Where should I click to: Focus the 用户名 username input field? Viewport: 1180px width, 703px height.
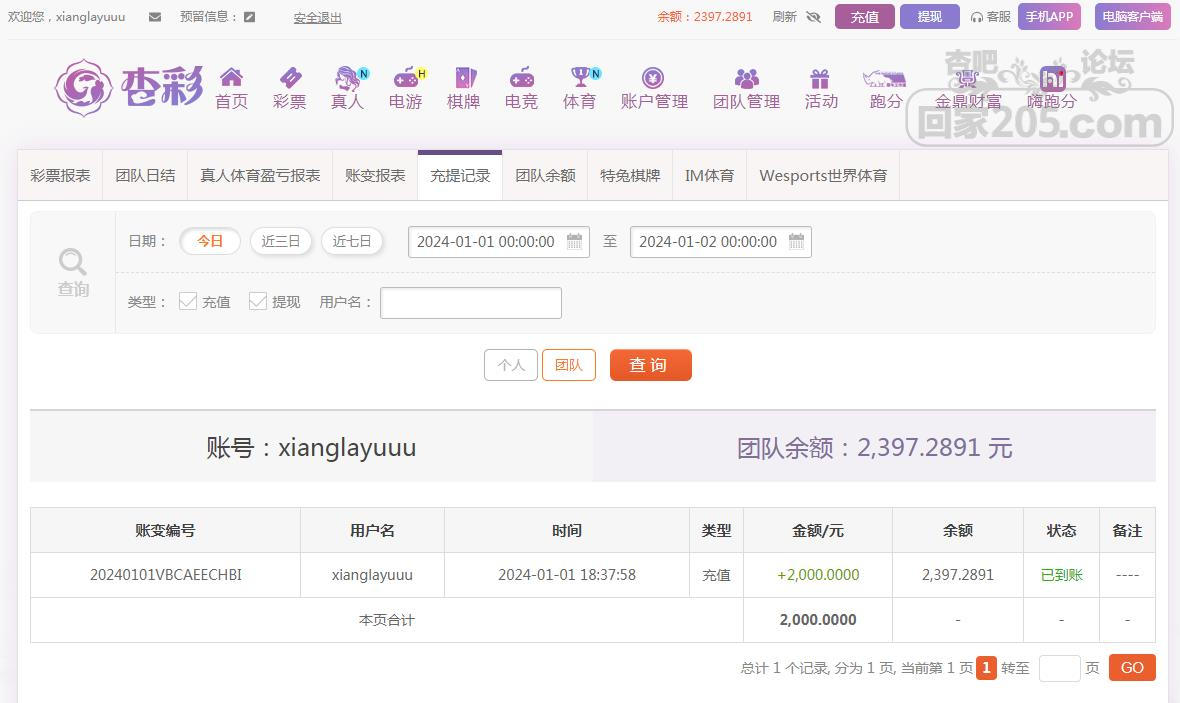click(471, 303)
